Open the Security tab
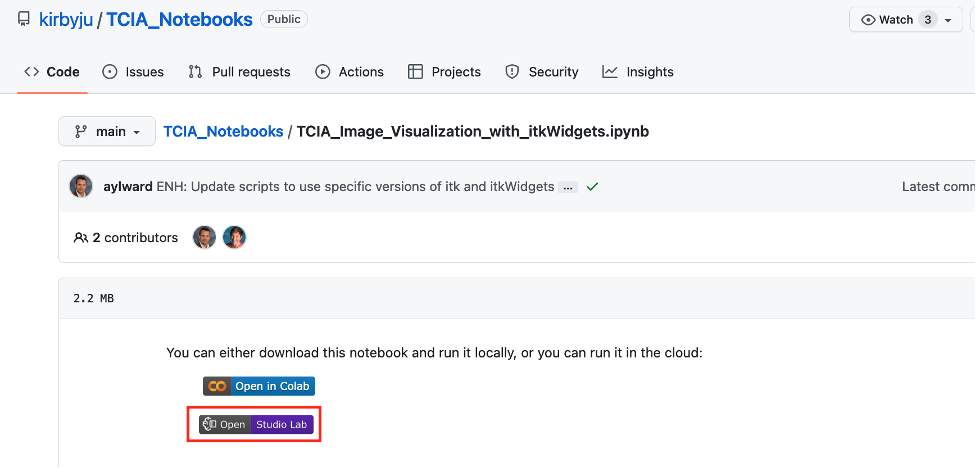This screenshot has height=468, width=977. (542, 72)
